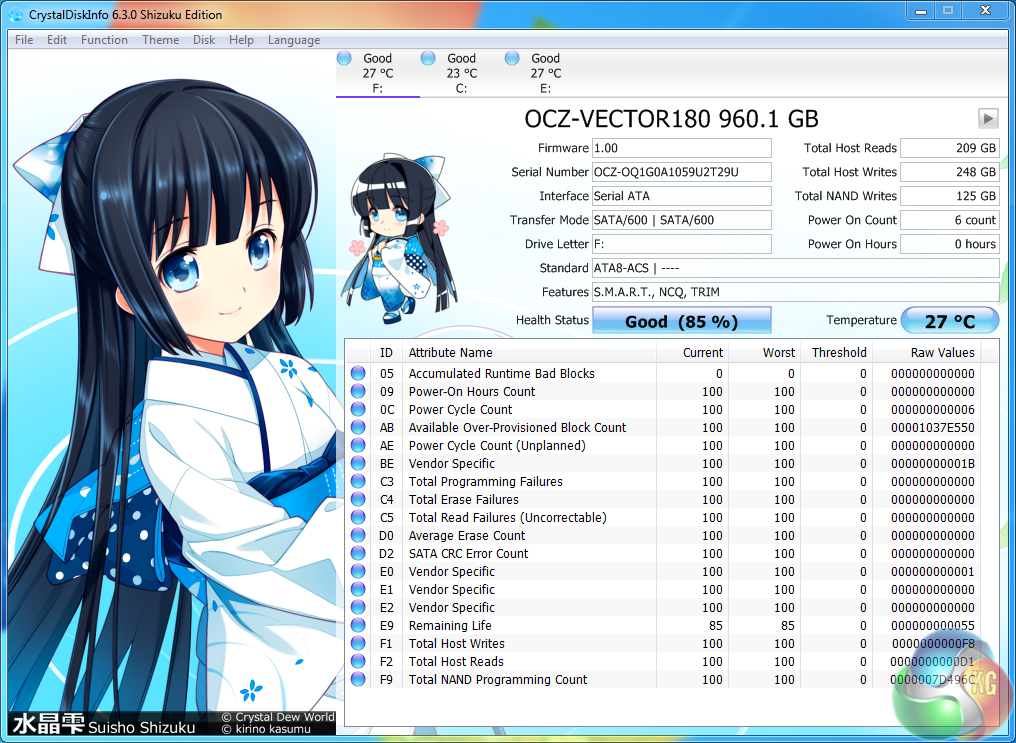The height and width of the screenshot is (743, 1016).
Task: Click status orb for BE Vendor Specific
Action: coord(358,463)
